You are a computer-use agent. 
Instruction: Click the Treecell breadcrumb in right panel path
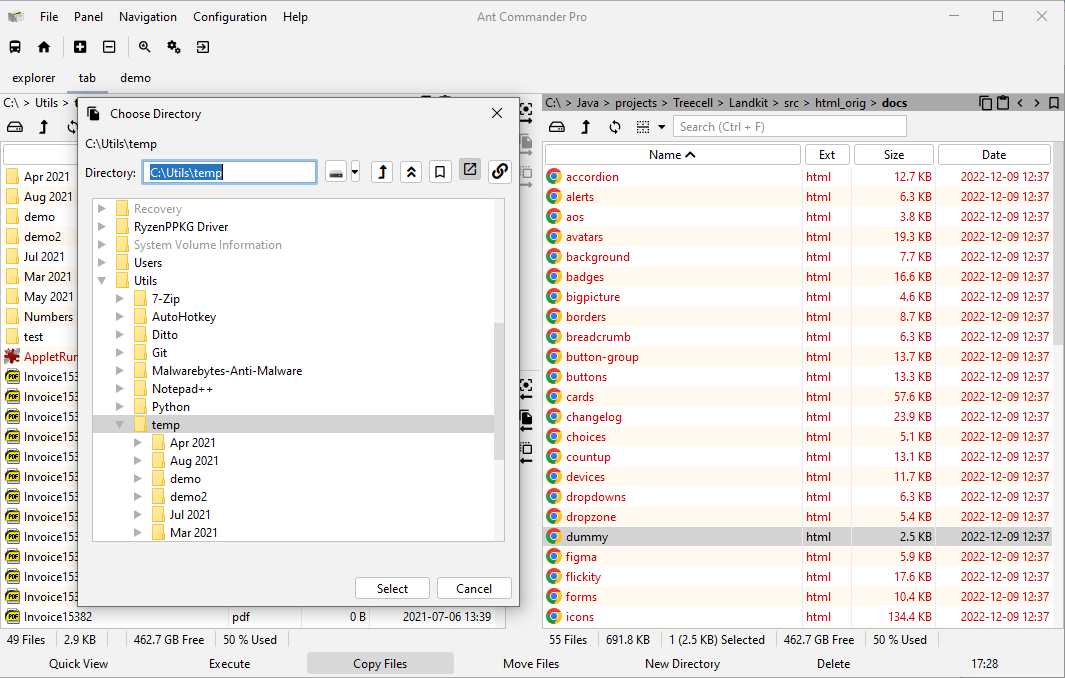[x=693, y=103]
